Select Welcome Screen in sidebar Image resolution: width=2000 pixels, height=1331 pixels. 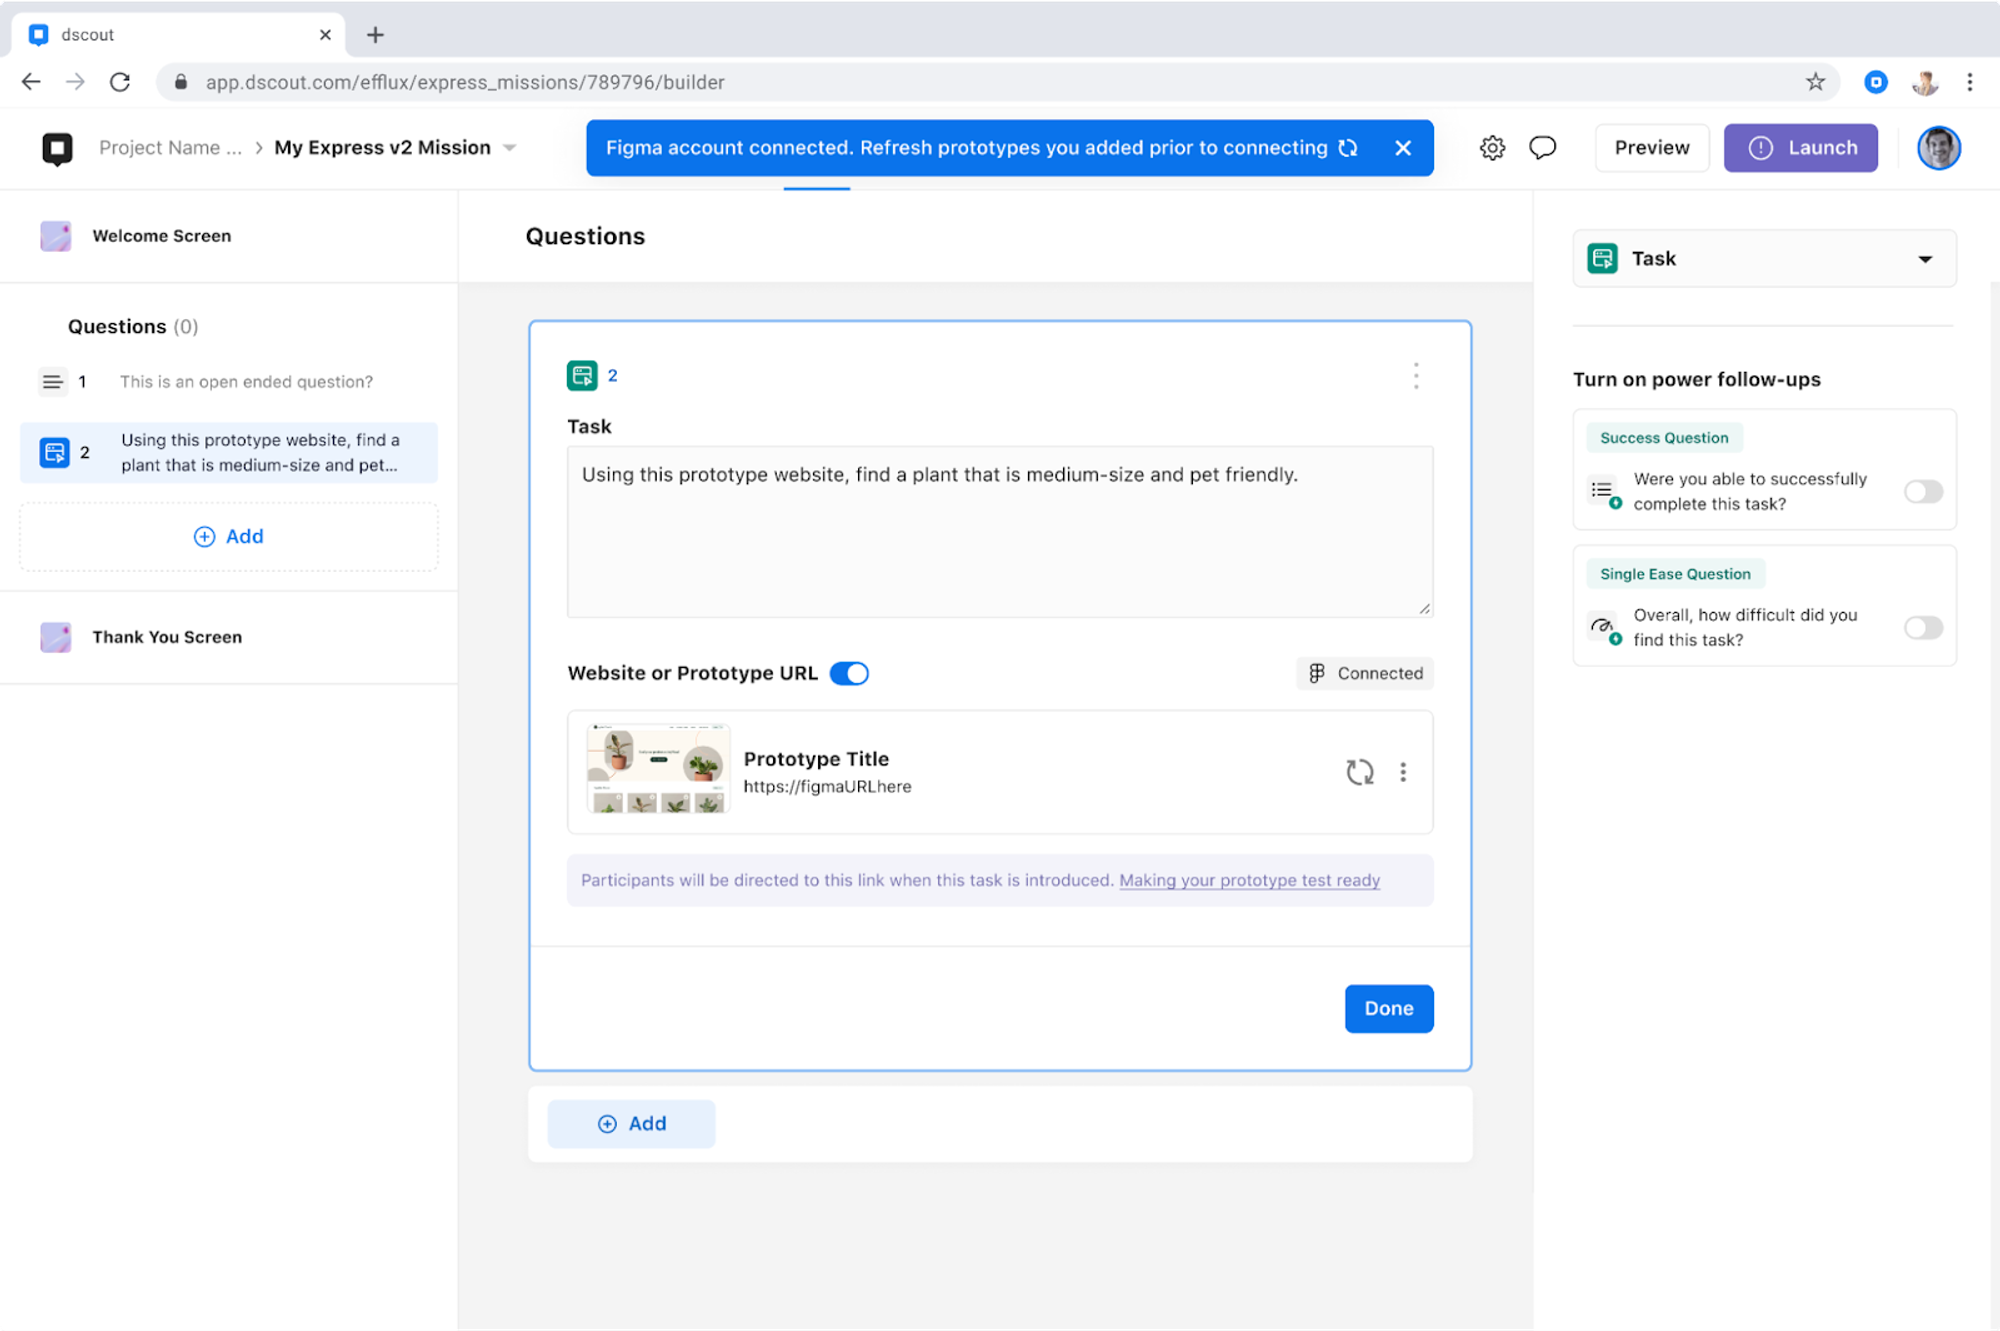click(229, 236)
